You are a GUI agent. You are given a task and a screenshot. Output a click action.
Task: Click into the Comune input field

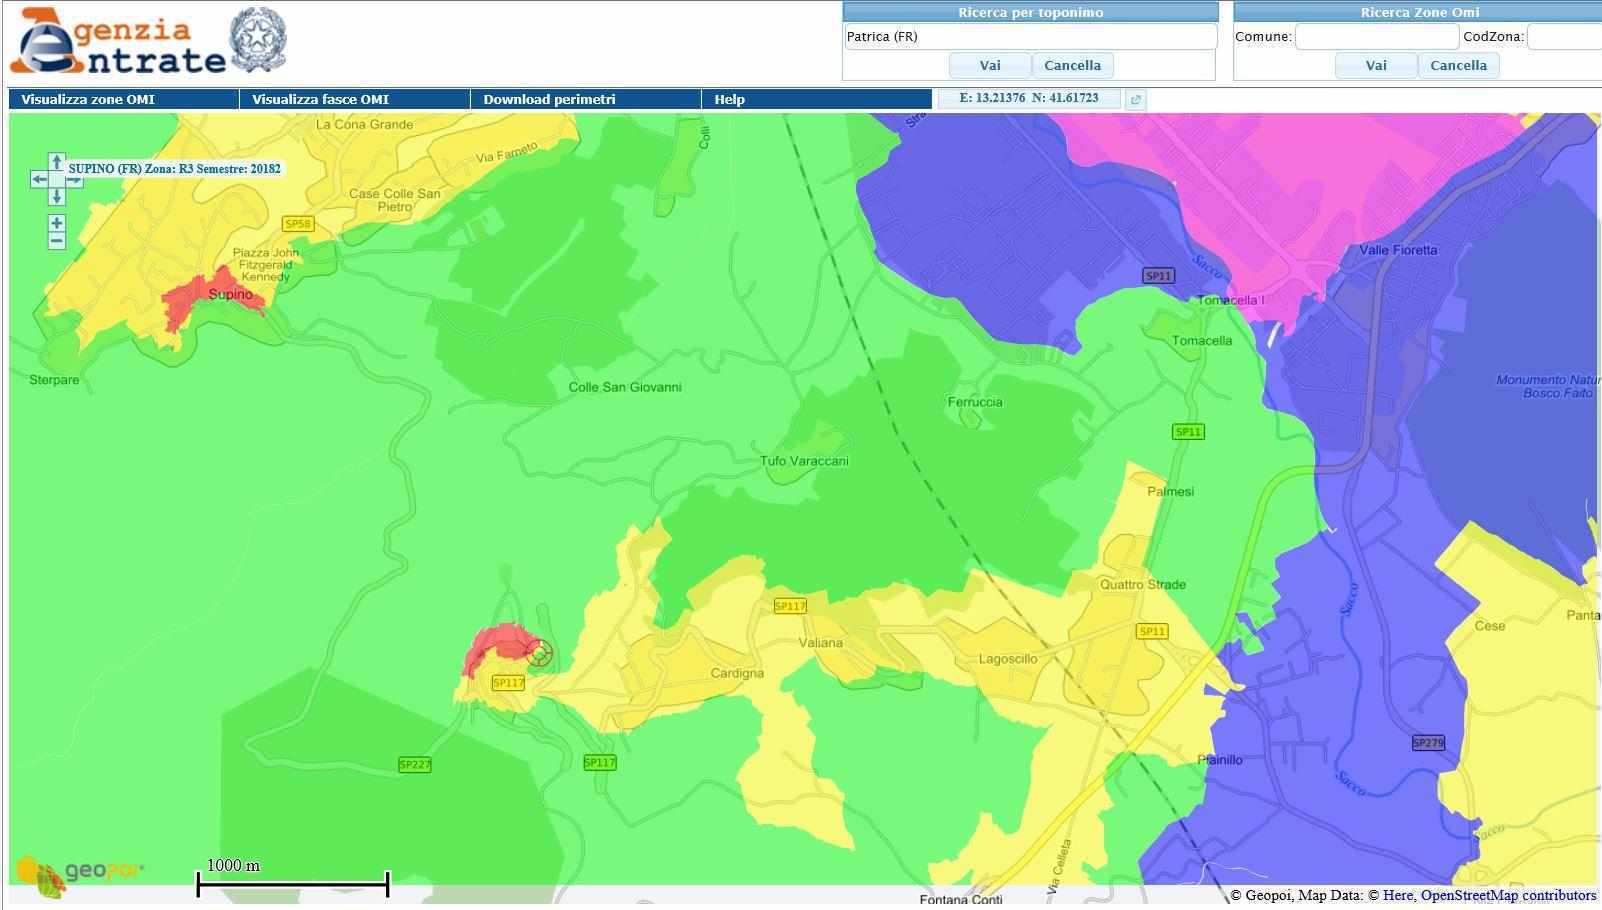coord(1376,37)
